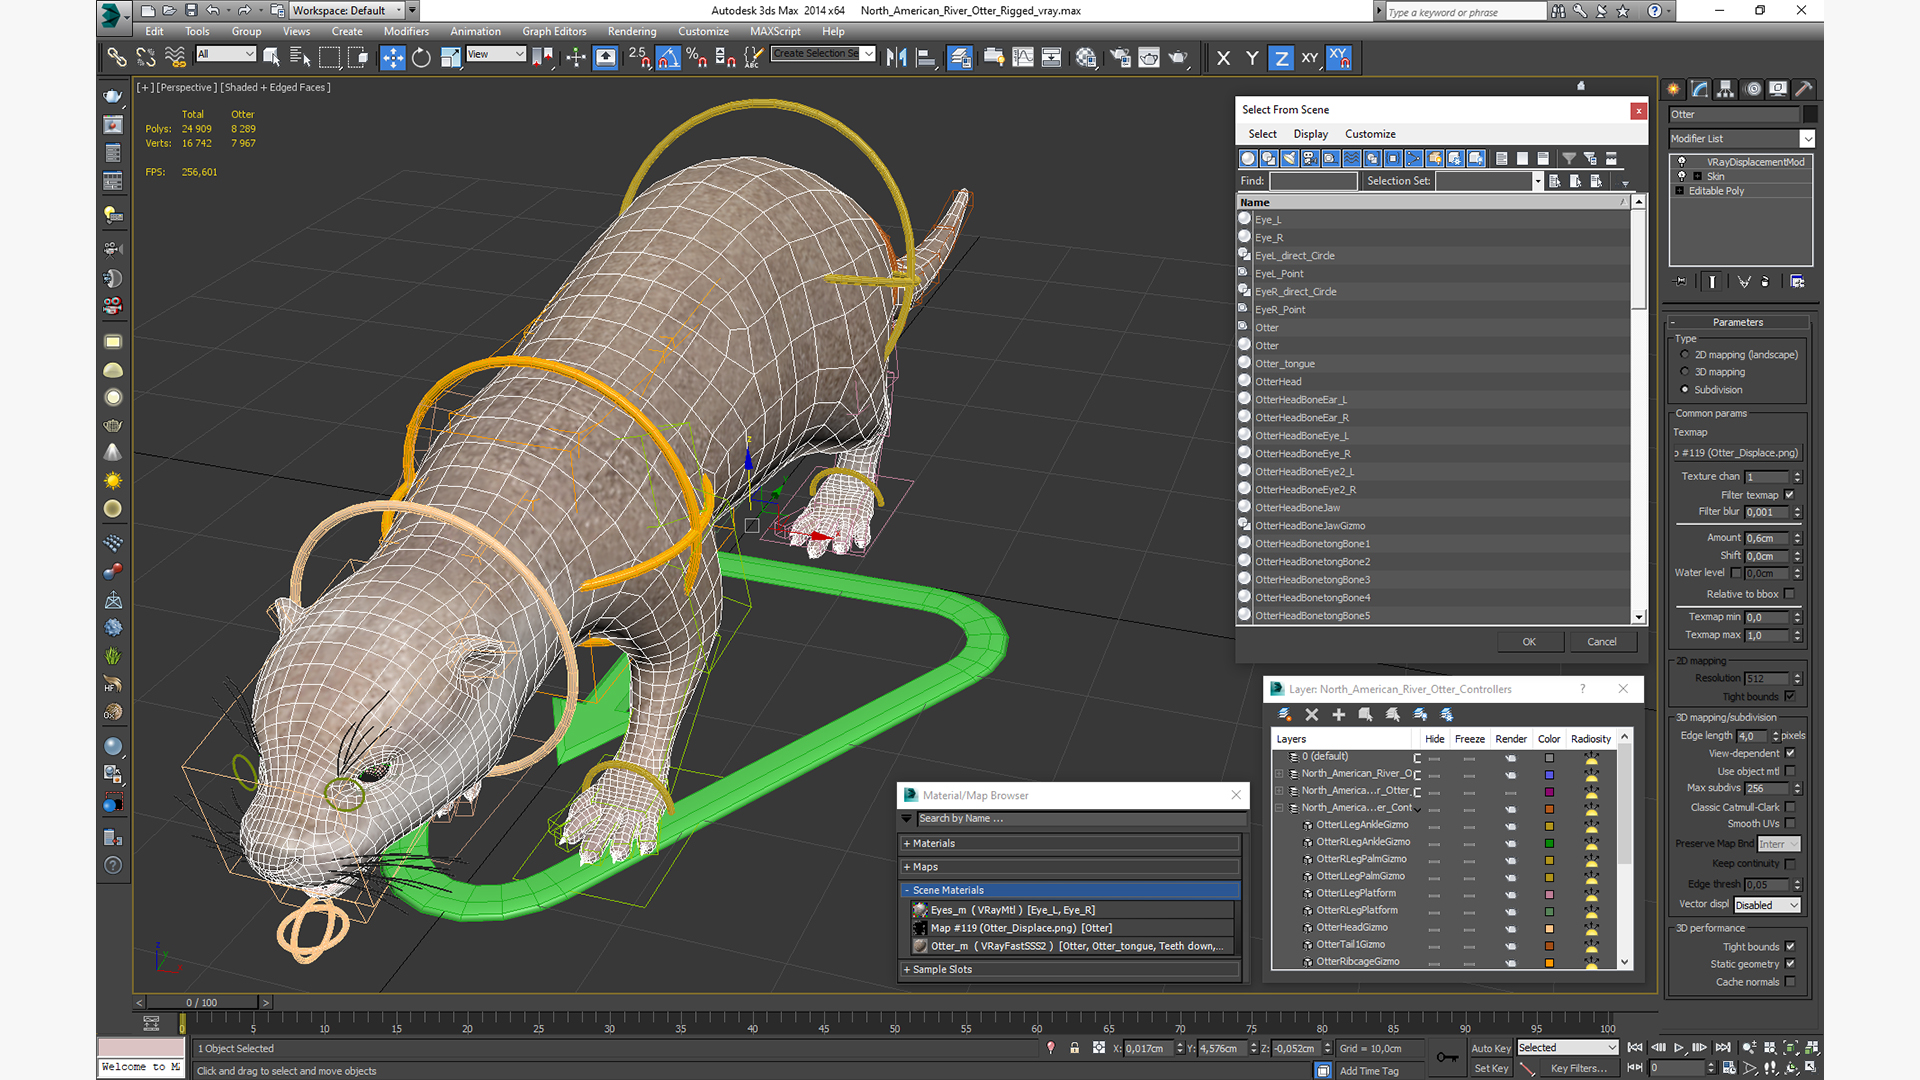Expand the Maps section in Material Browser

(x=1072, y=867)
